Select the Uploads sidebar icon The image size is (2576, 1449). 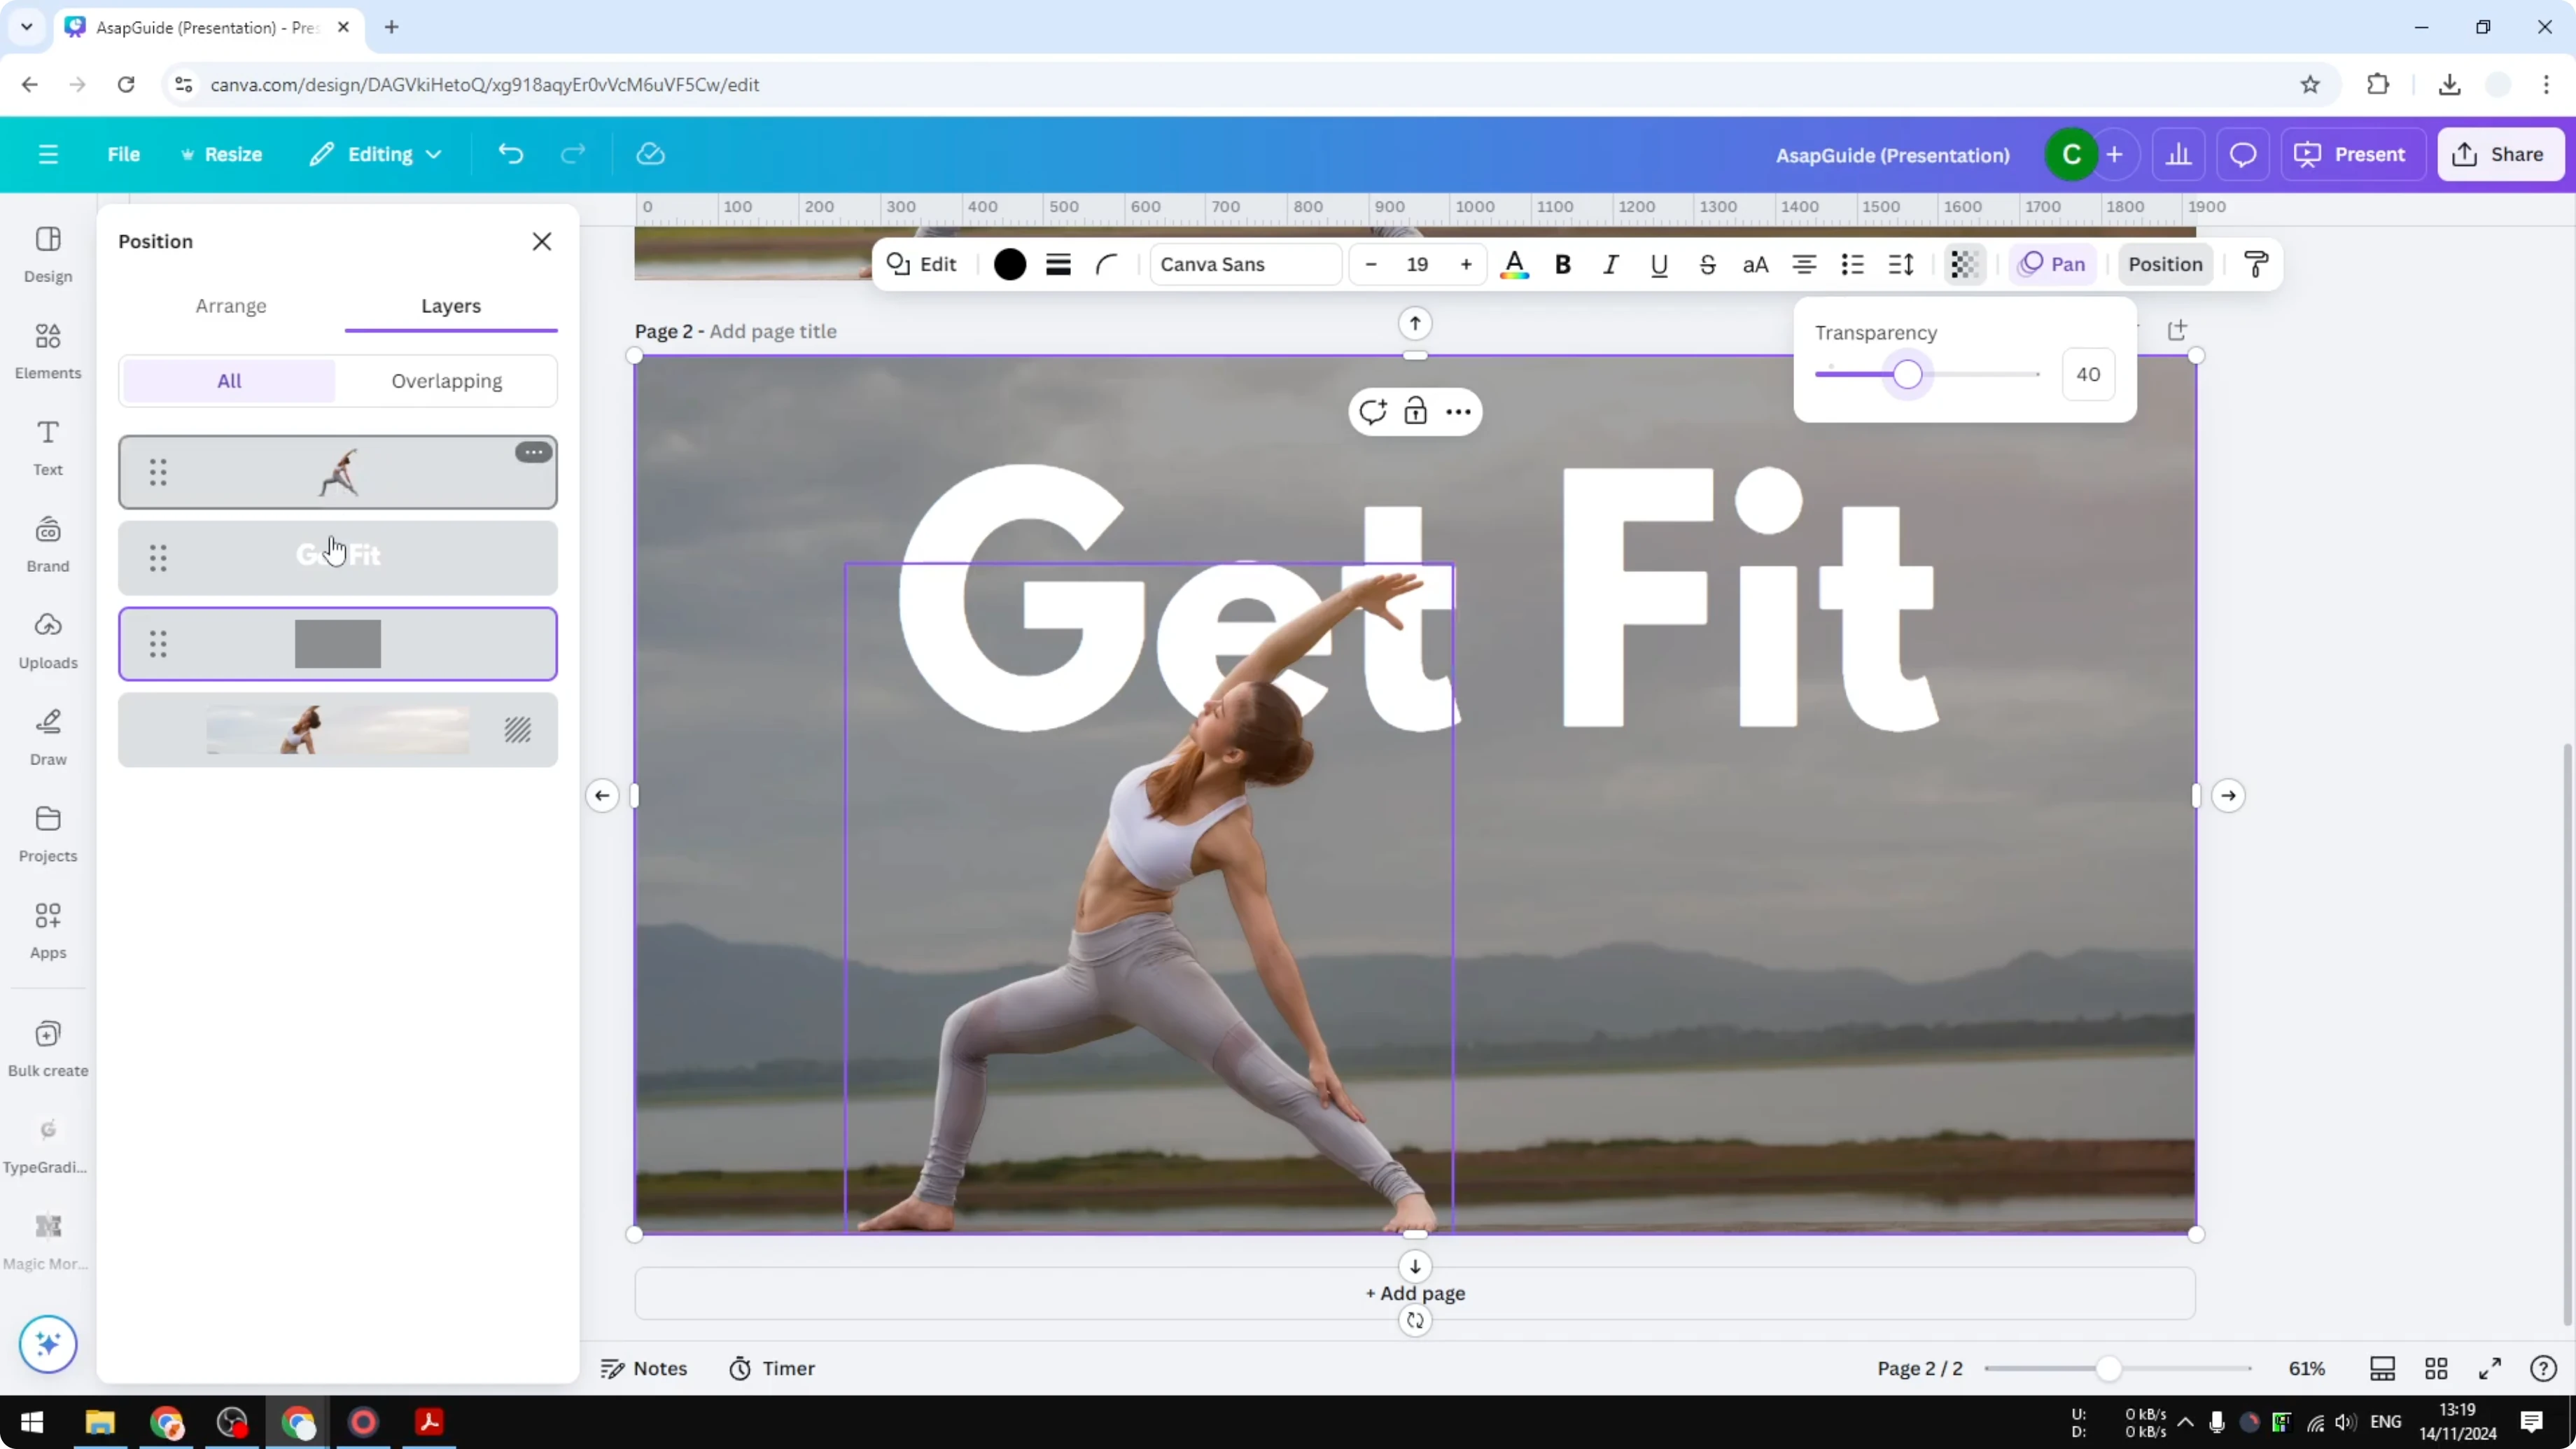click(x=47, y=640)
